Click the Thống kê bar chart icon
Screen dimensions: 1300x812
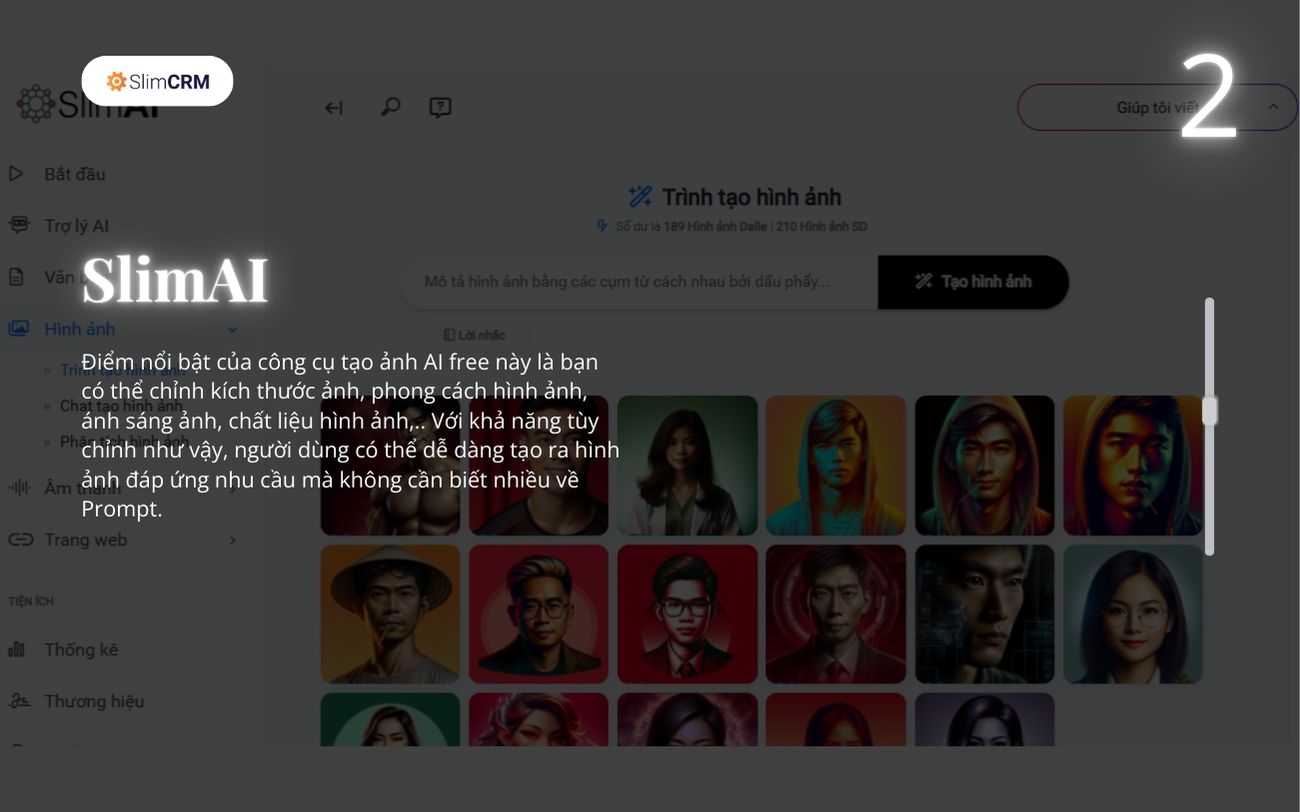pyautogui.click(x=16, y=650)
